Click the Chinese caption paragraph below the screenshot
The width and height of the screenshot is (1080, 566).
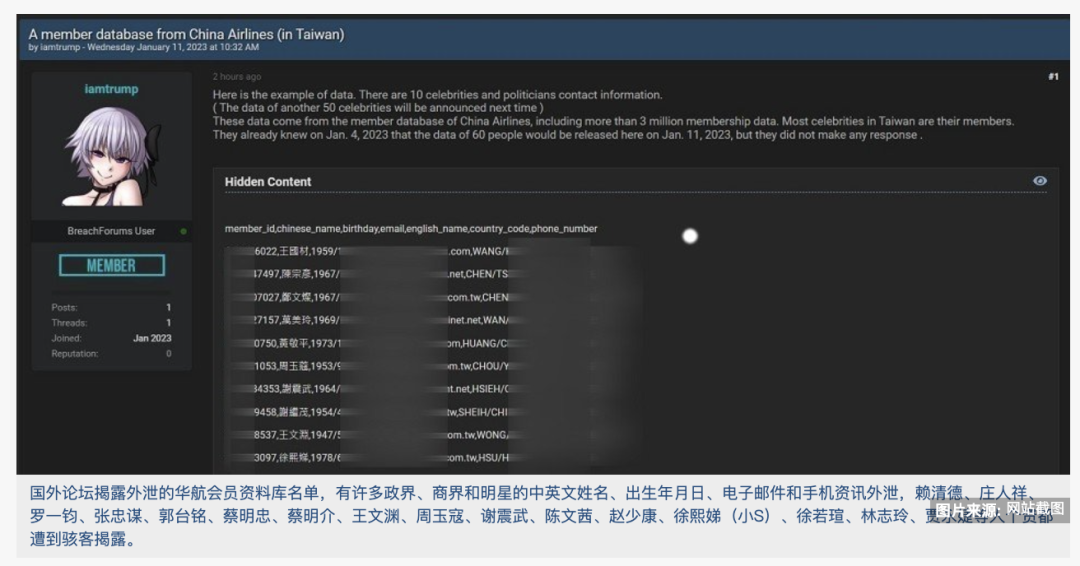[x=541, y=516]
